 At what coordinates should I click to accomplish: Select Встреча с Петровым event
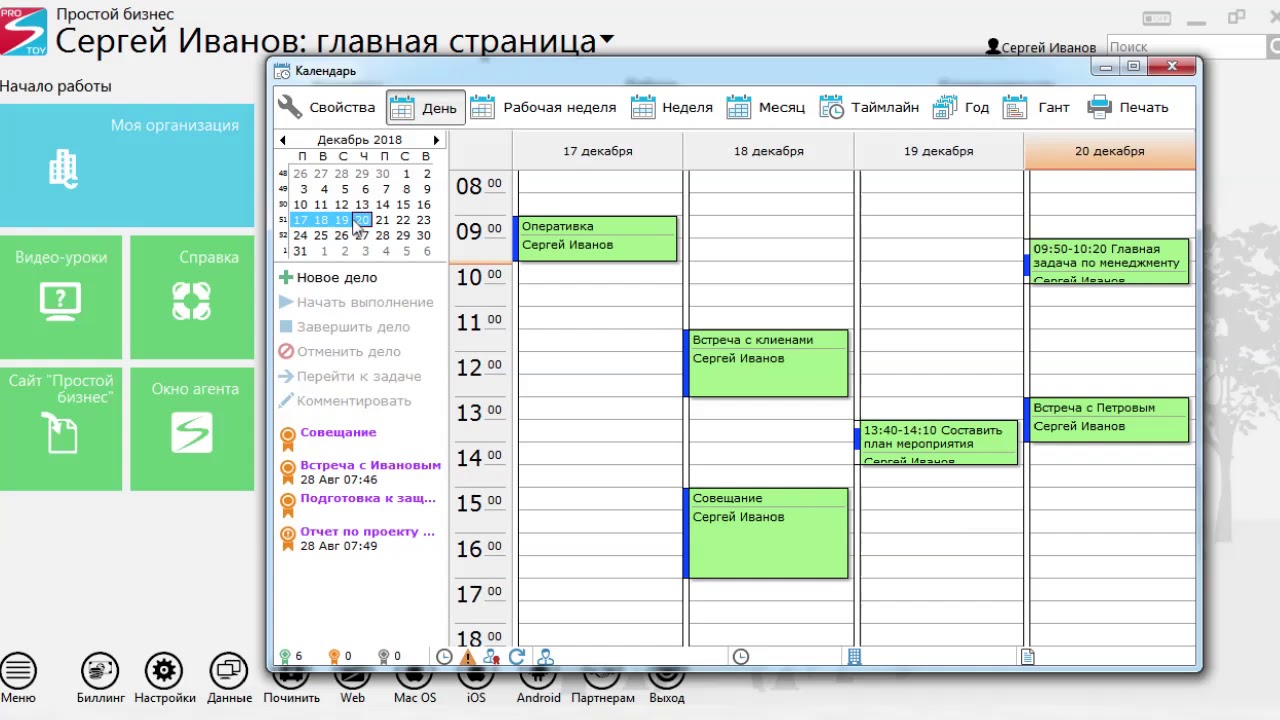pos(1108,420)
